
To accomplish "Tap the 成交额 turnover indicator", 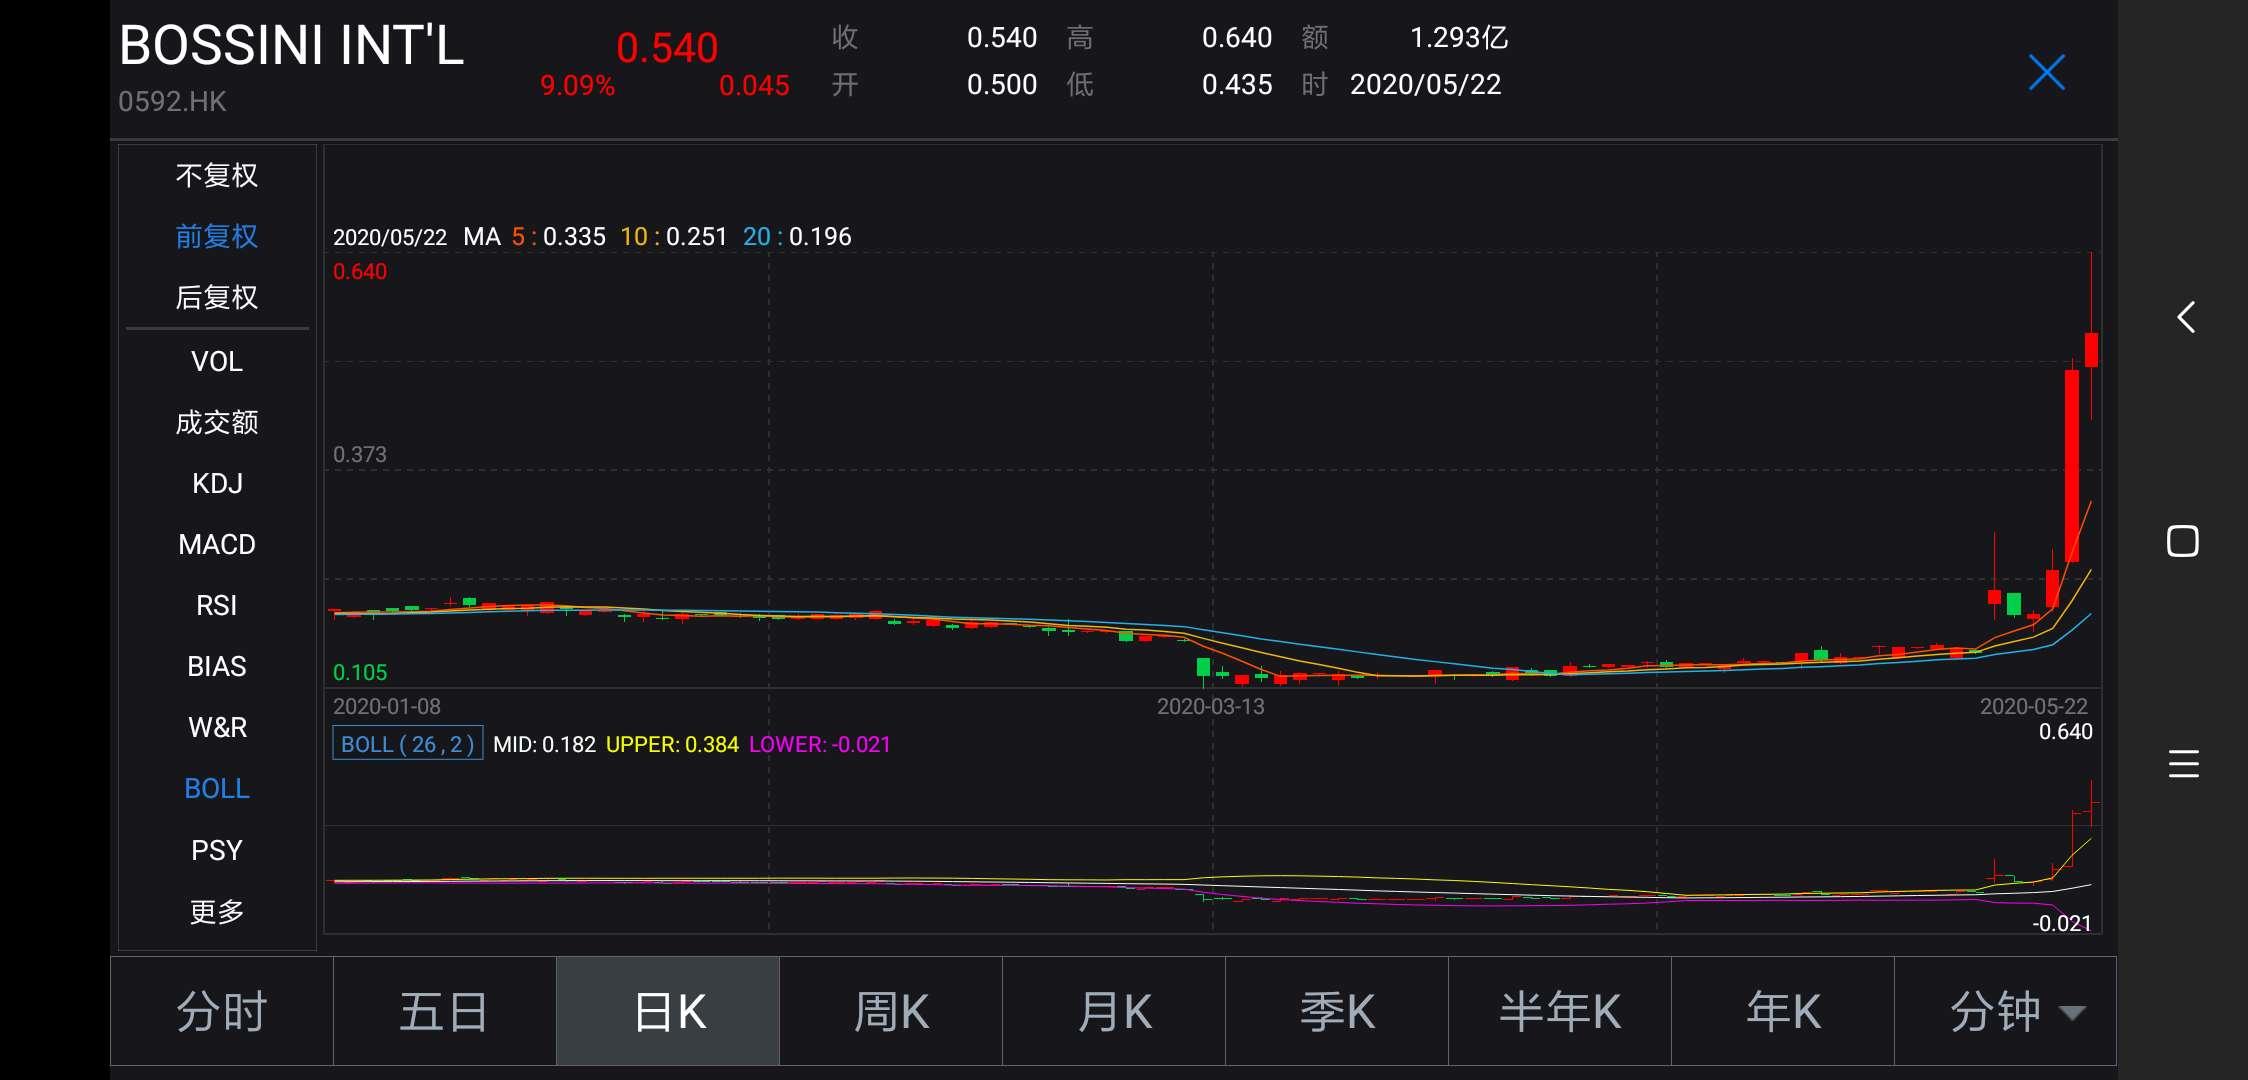I will click(x=216, y=422).
